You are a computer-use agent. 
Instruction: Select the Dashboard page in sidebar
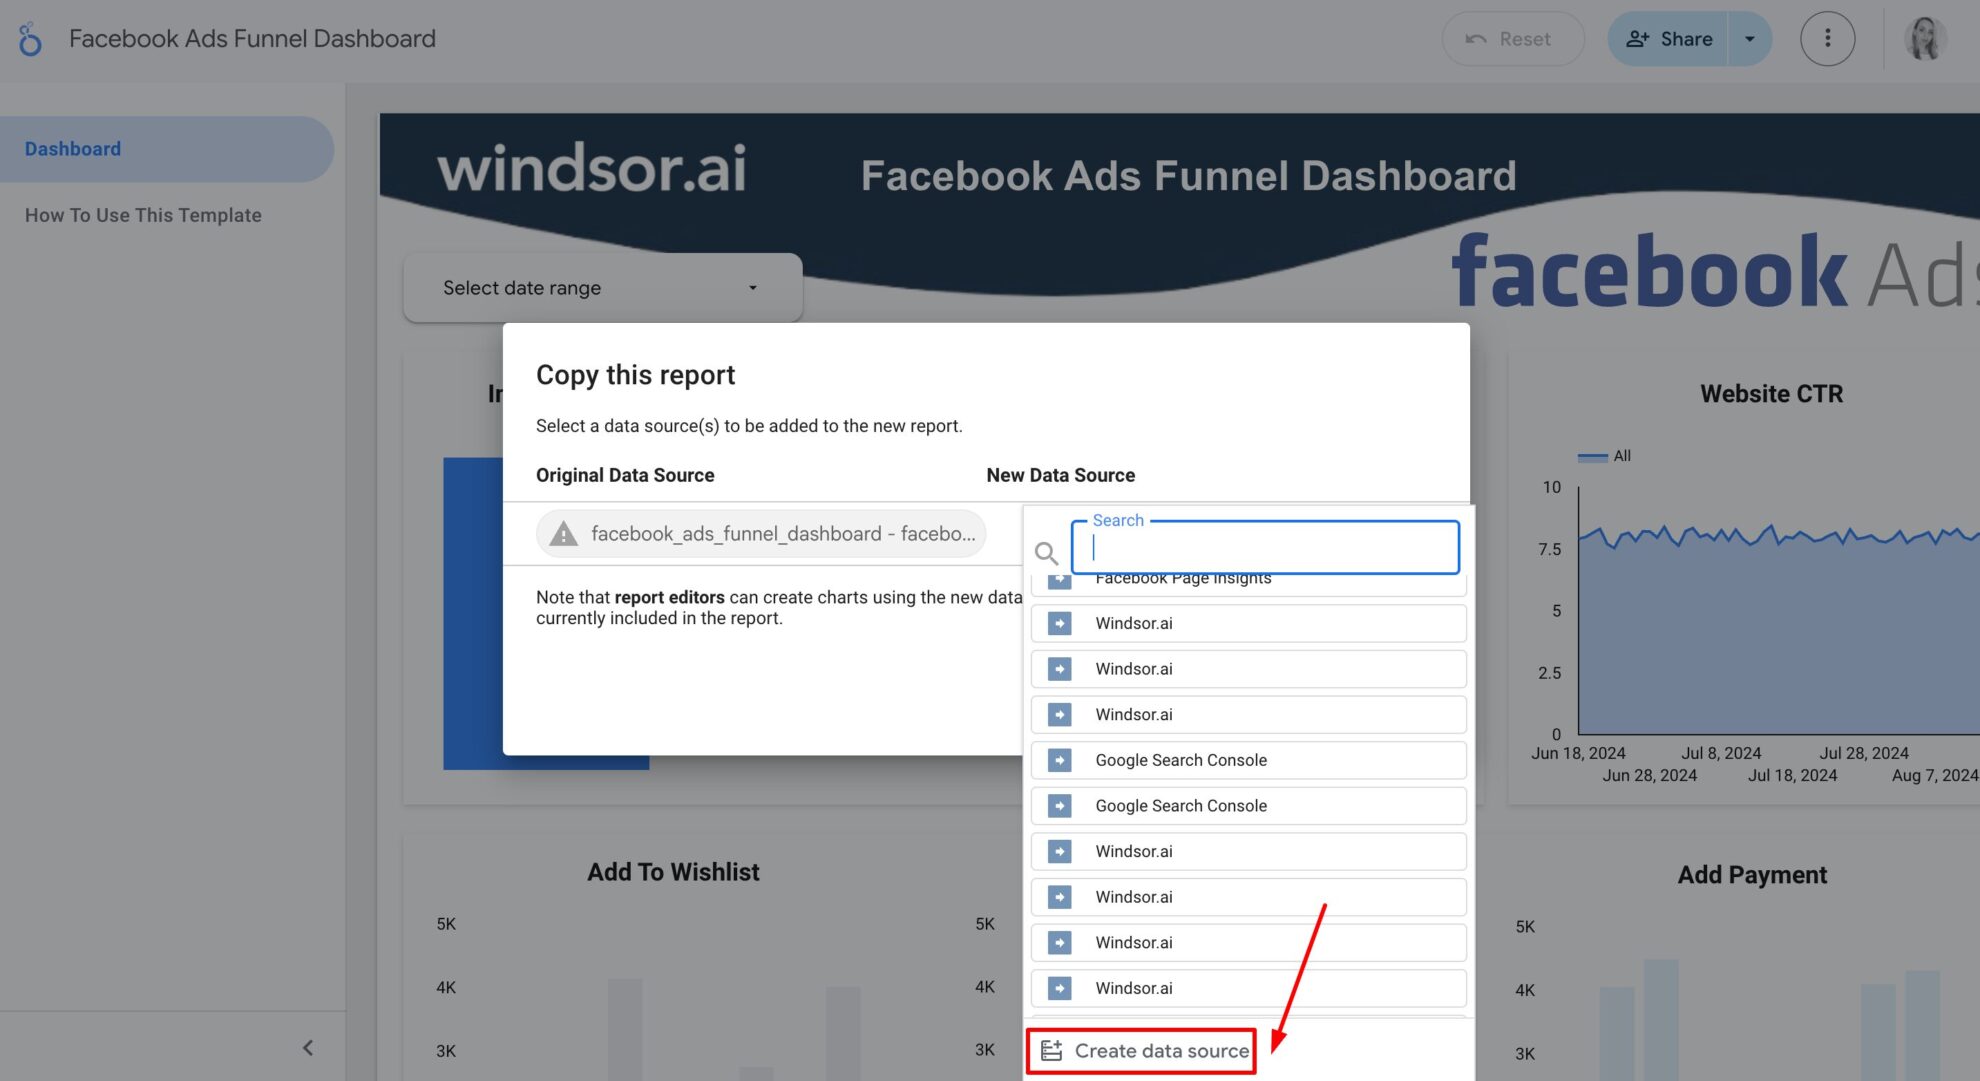(x=166, y=149)
